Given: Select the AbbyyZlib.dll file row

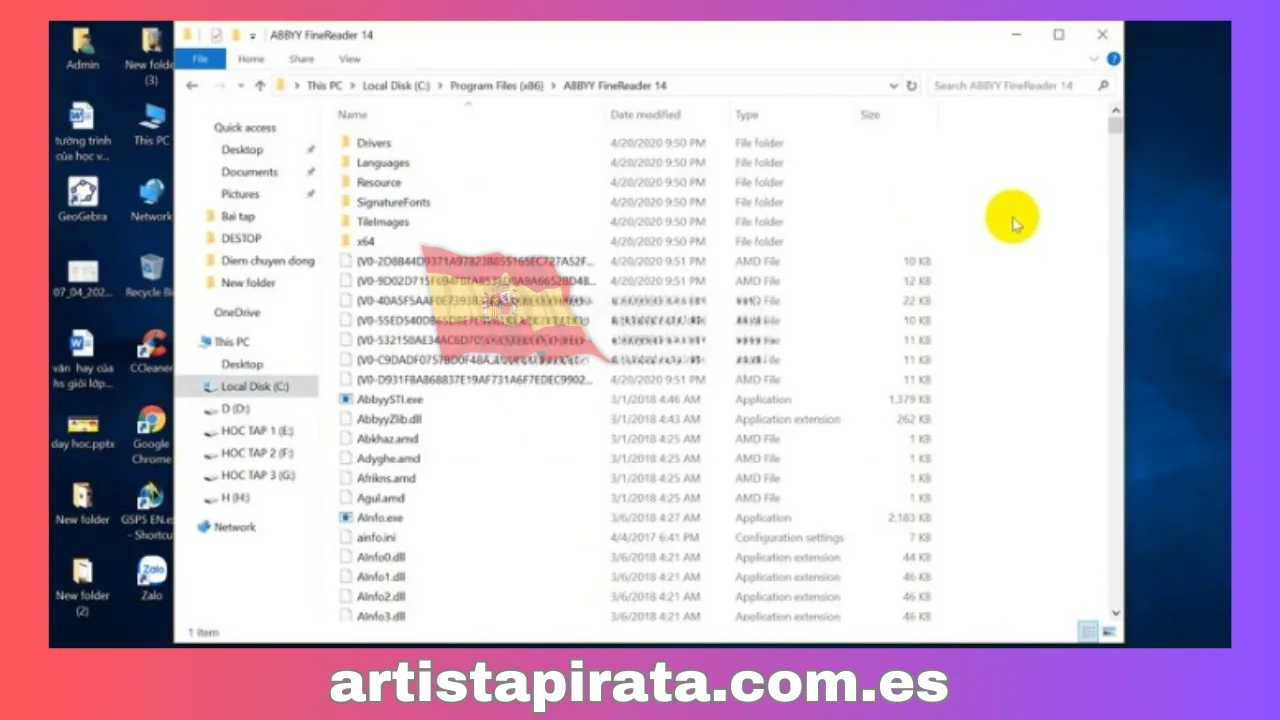Looking at the screenshot, I should coord(389,419).
